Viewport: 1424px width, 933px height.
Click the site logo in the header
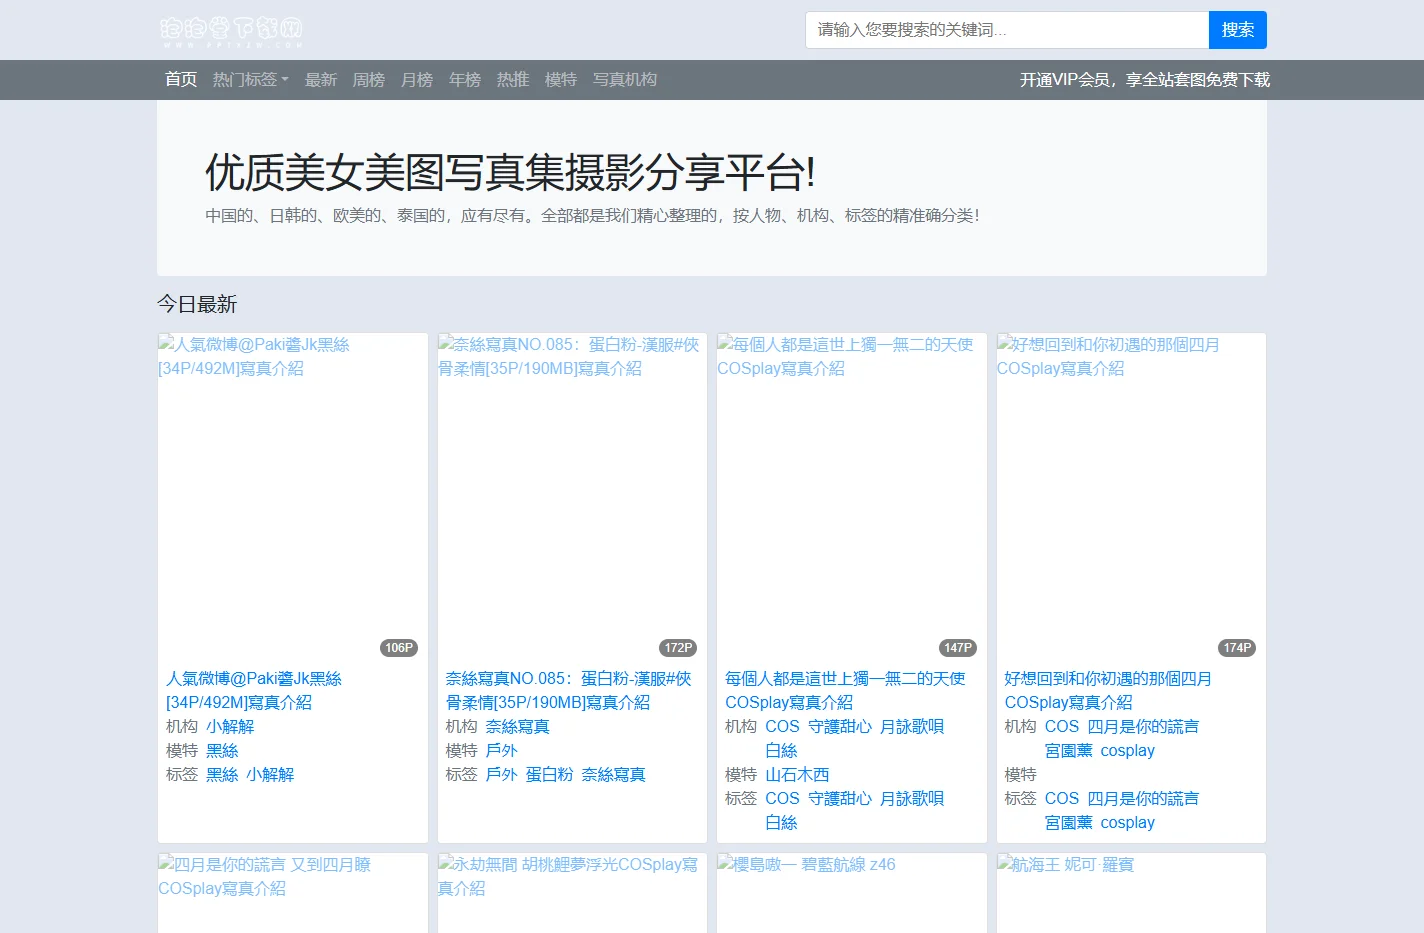point(231,31)
